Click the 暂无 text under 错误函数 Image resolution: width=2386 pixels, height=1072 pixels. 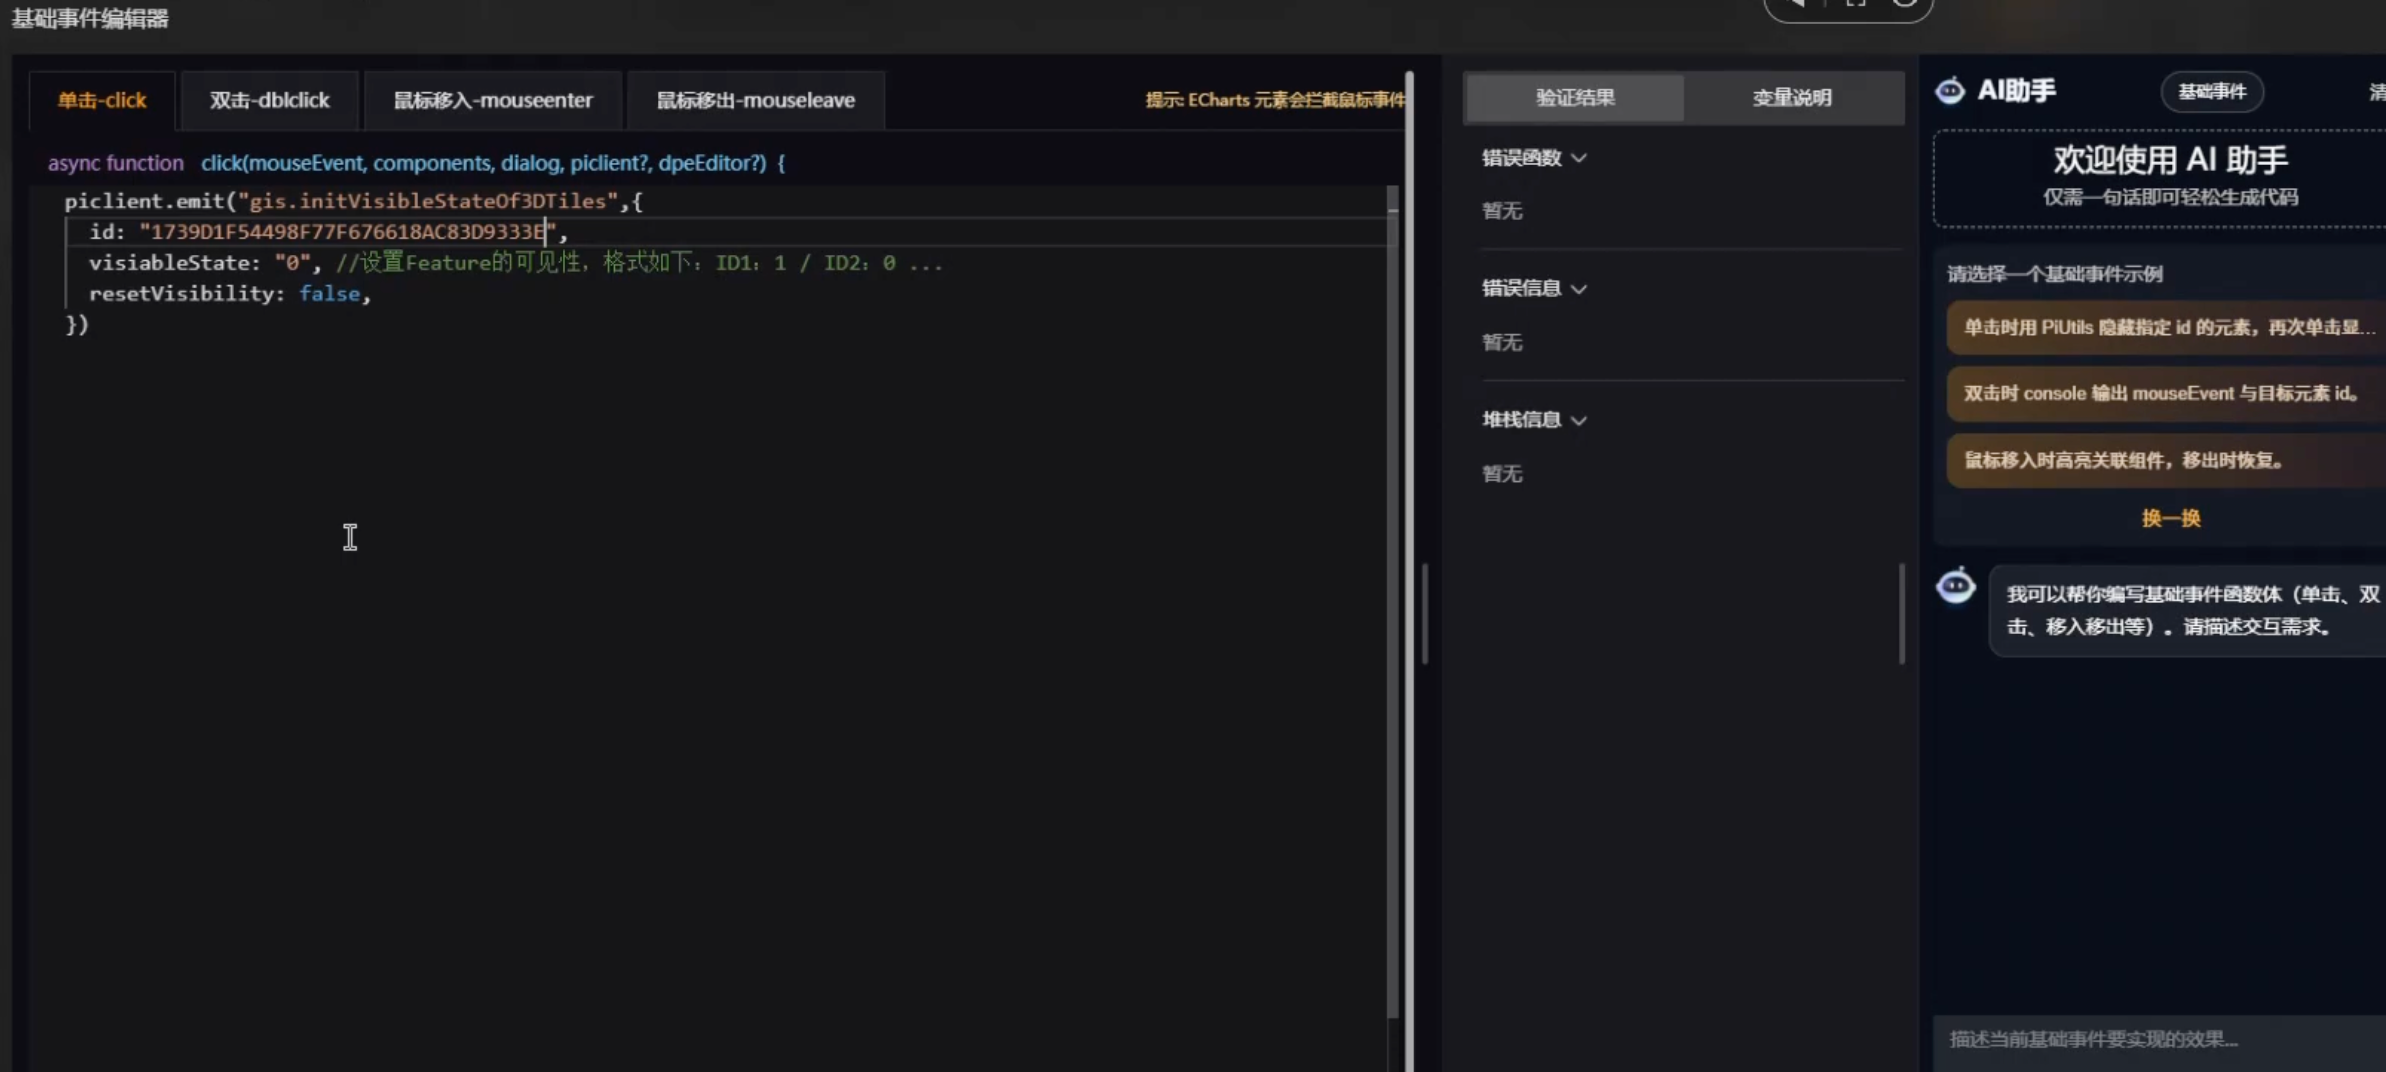(x=1502, y=211)
